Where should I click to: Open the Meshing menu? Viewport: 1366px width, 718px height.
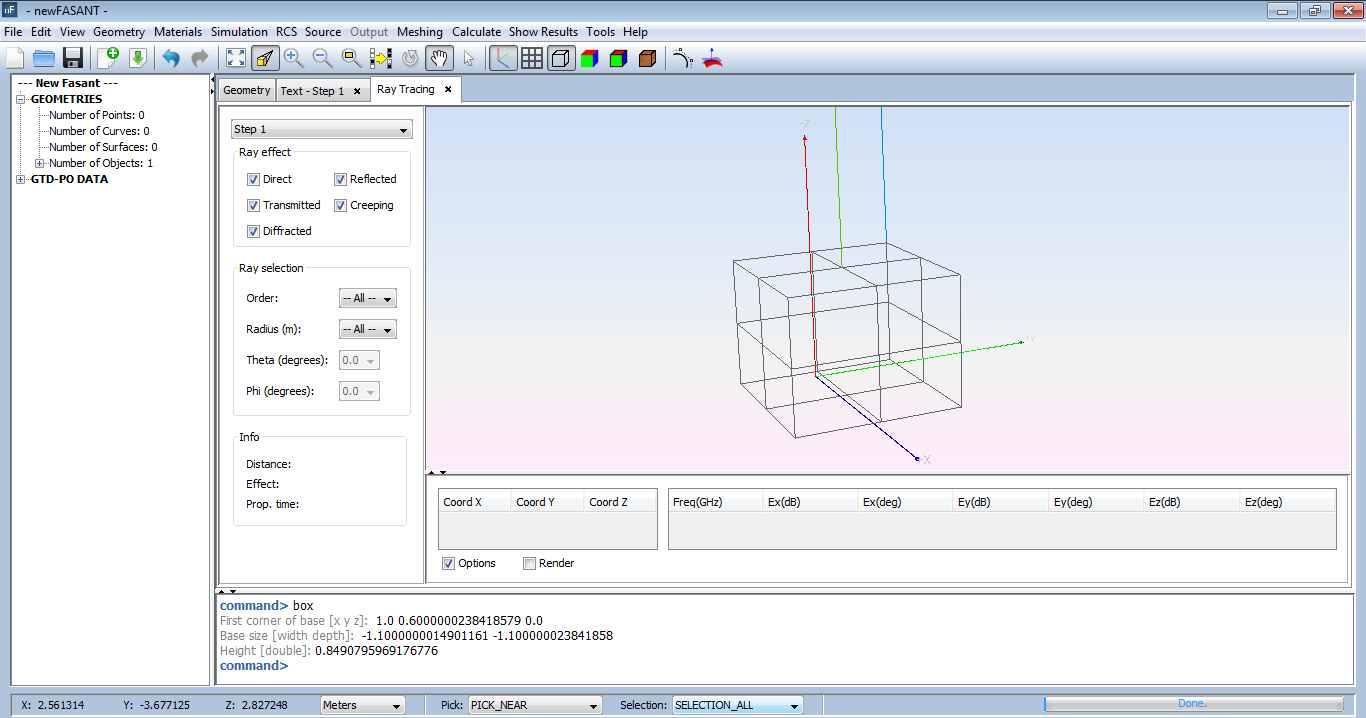click(419, 32)
